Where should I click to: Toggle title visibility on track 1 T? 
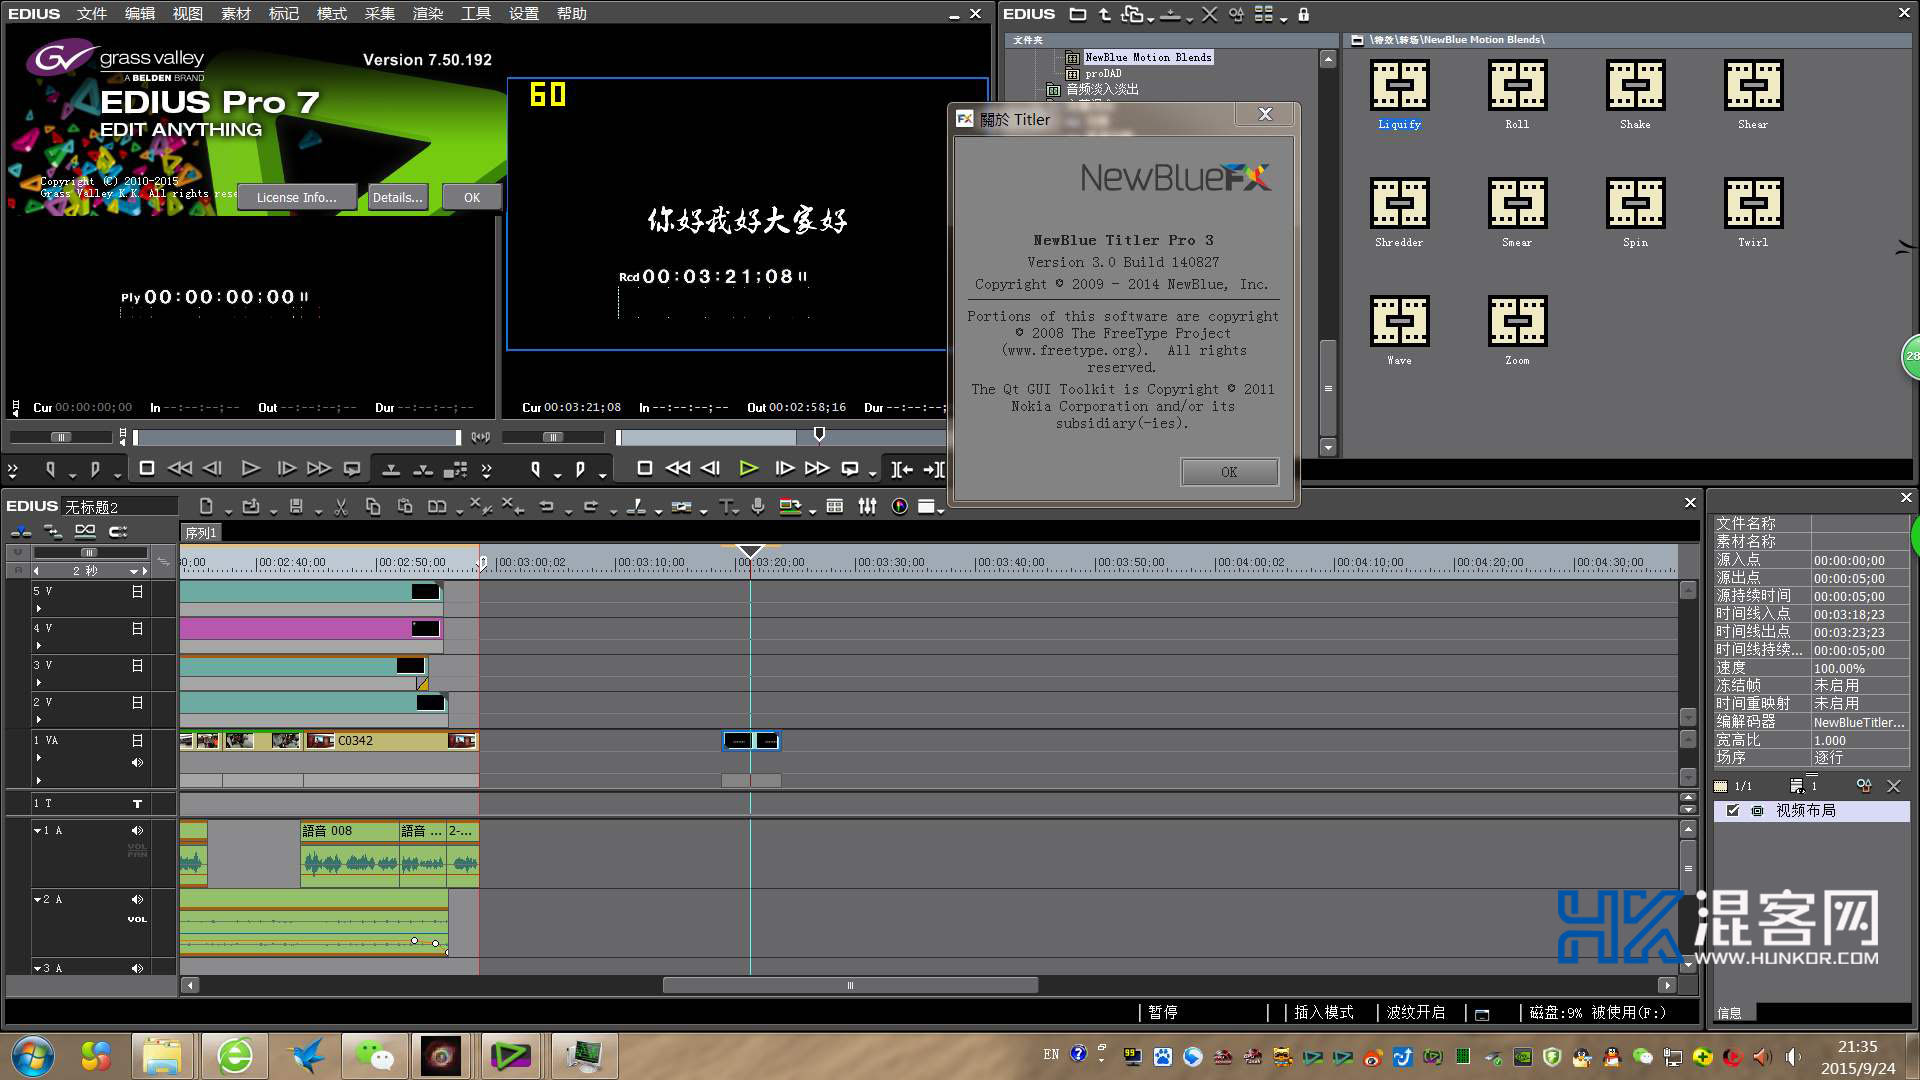click(x=137, y=804)
